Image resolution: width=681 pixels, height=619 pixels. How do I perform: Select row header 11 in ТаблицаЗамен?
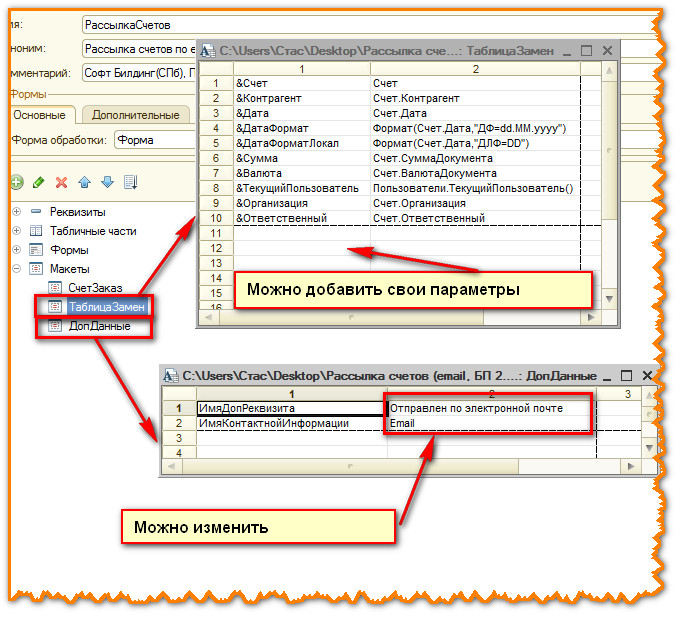(x=217, y=235)
